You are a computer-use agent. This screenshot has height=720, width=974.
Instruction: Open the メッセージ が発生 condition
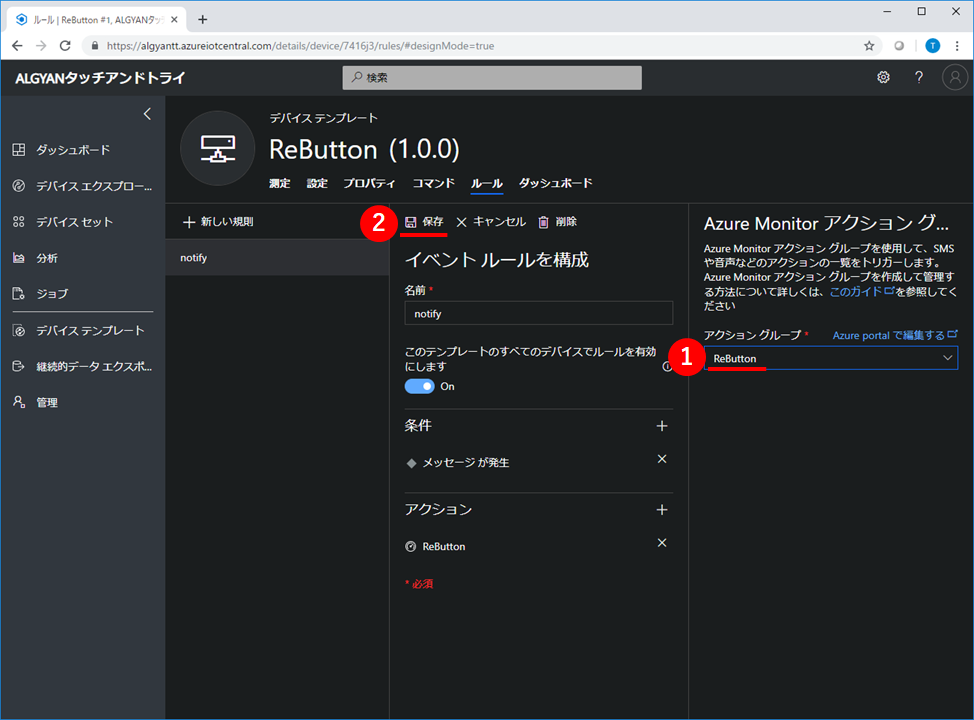click(x=466, y=463)
